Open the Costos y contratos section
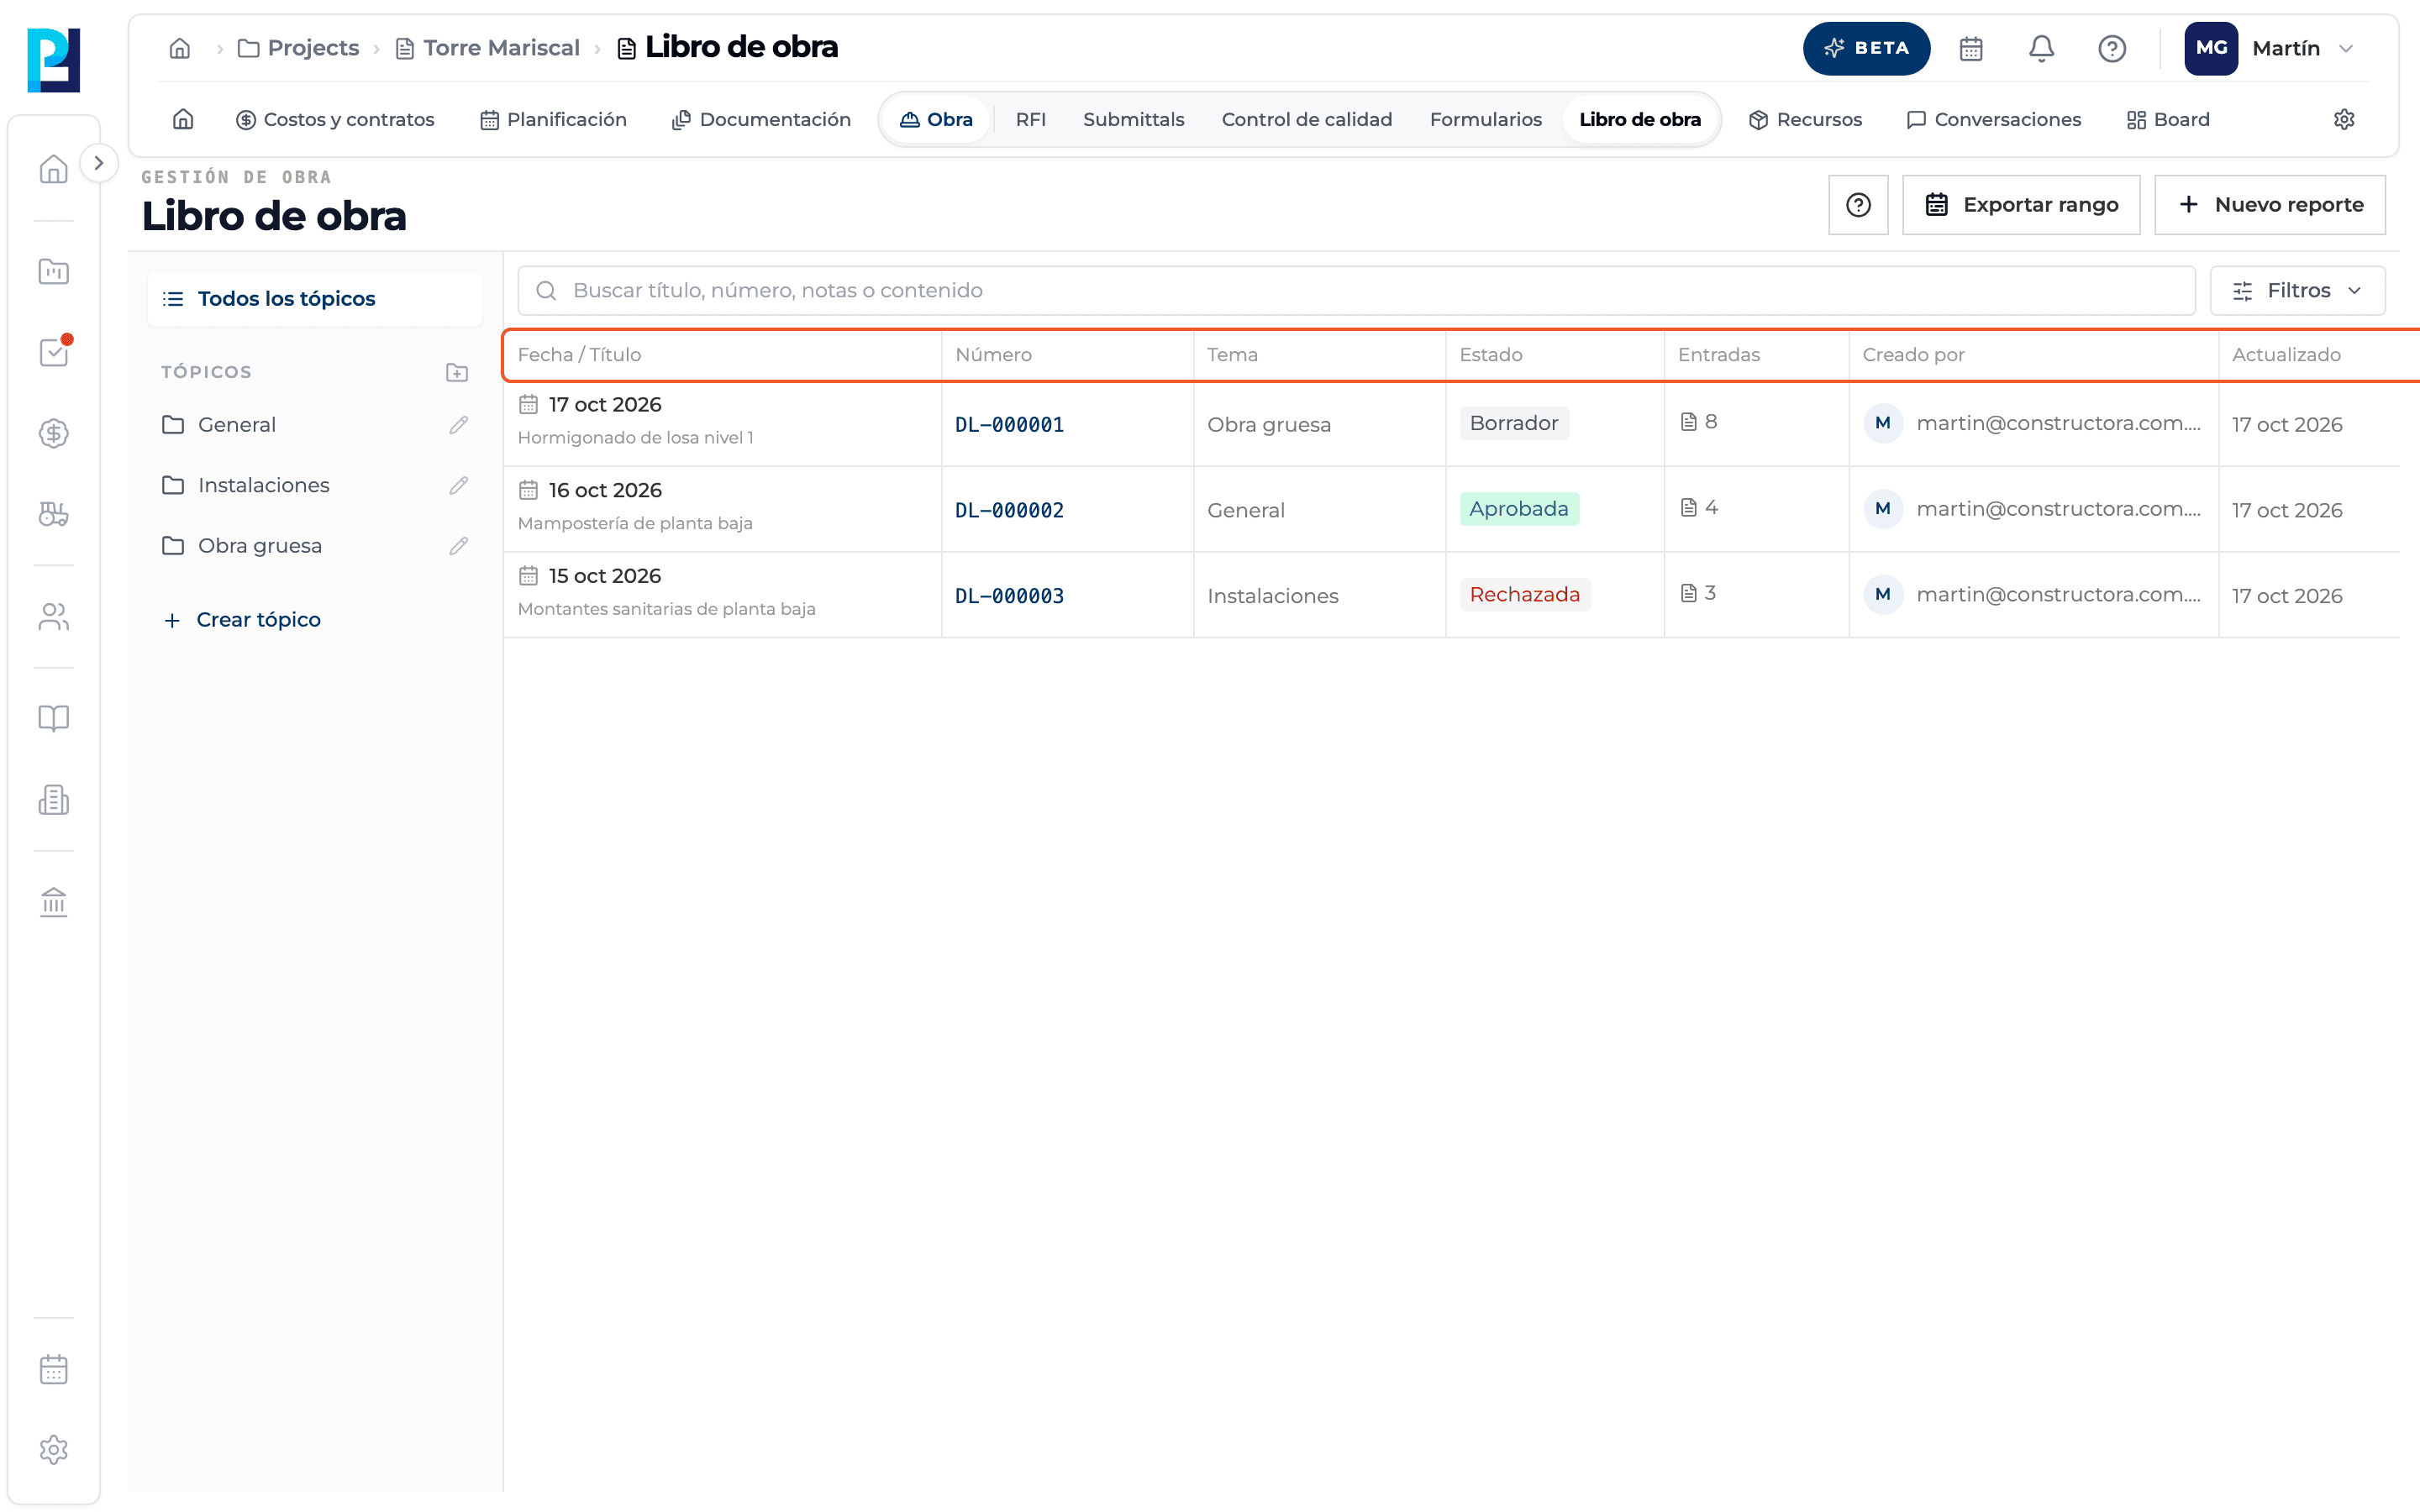The height and width of the screenshot is (1512, 2420). (x=335, y=119)
